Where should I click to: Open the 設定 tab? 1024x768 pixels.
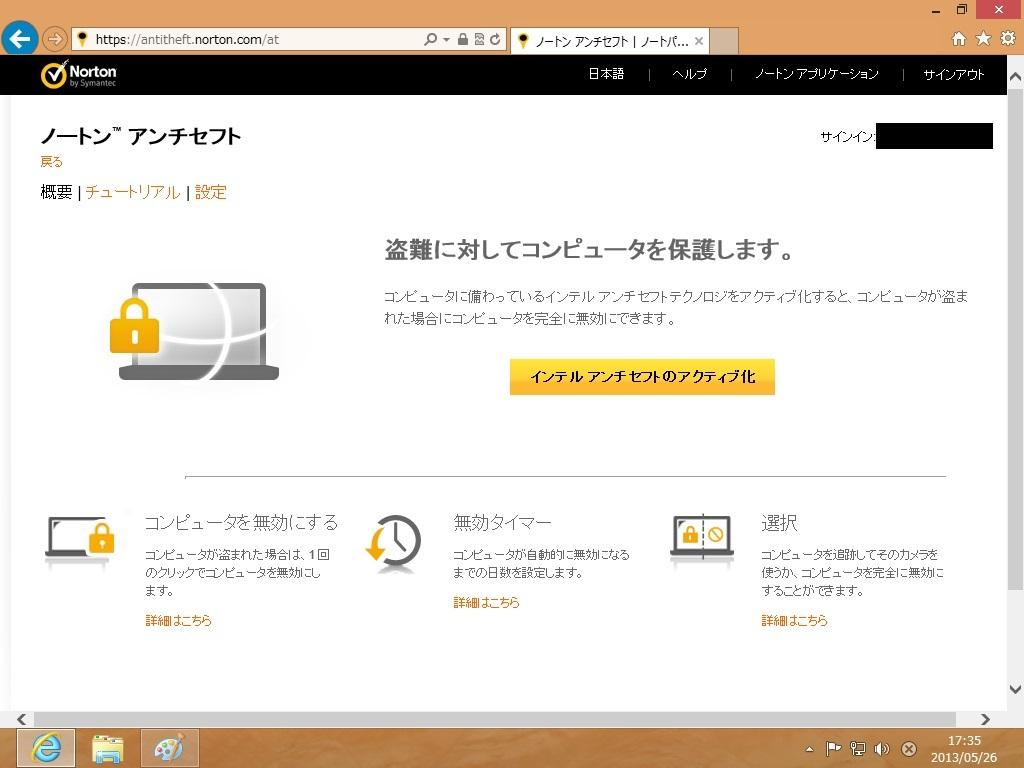[x=210, y=192]
